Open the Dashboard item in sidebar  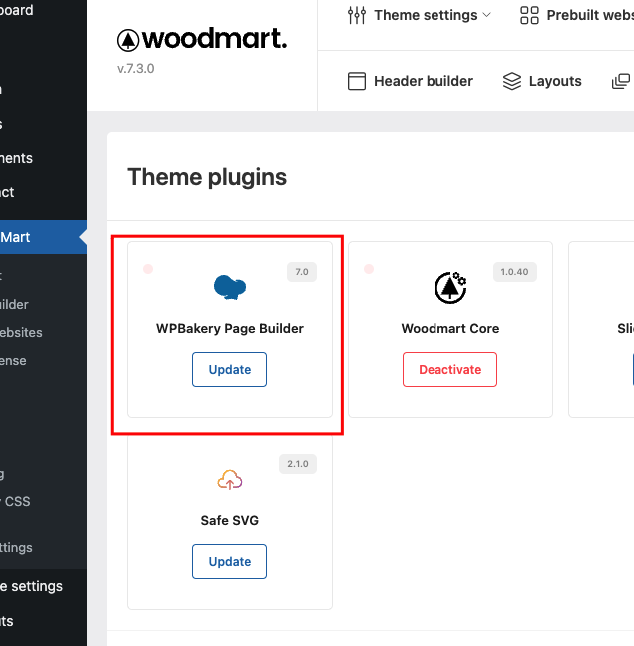coord(16,10)
